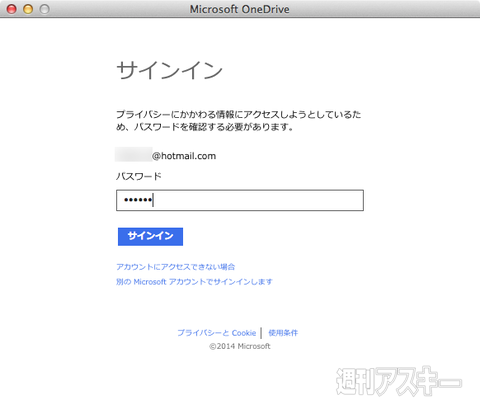Open 使用条件 link
The width and height of the screenshot is (480, 414).
click(283, 333)
